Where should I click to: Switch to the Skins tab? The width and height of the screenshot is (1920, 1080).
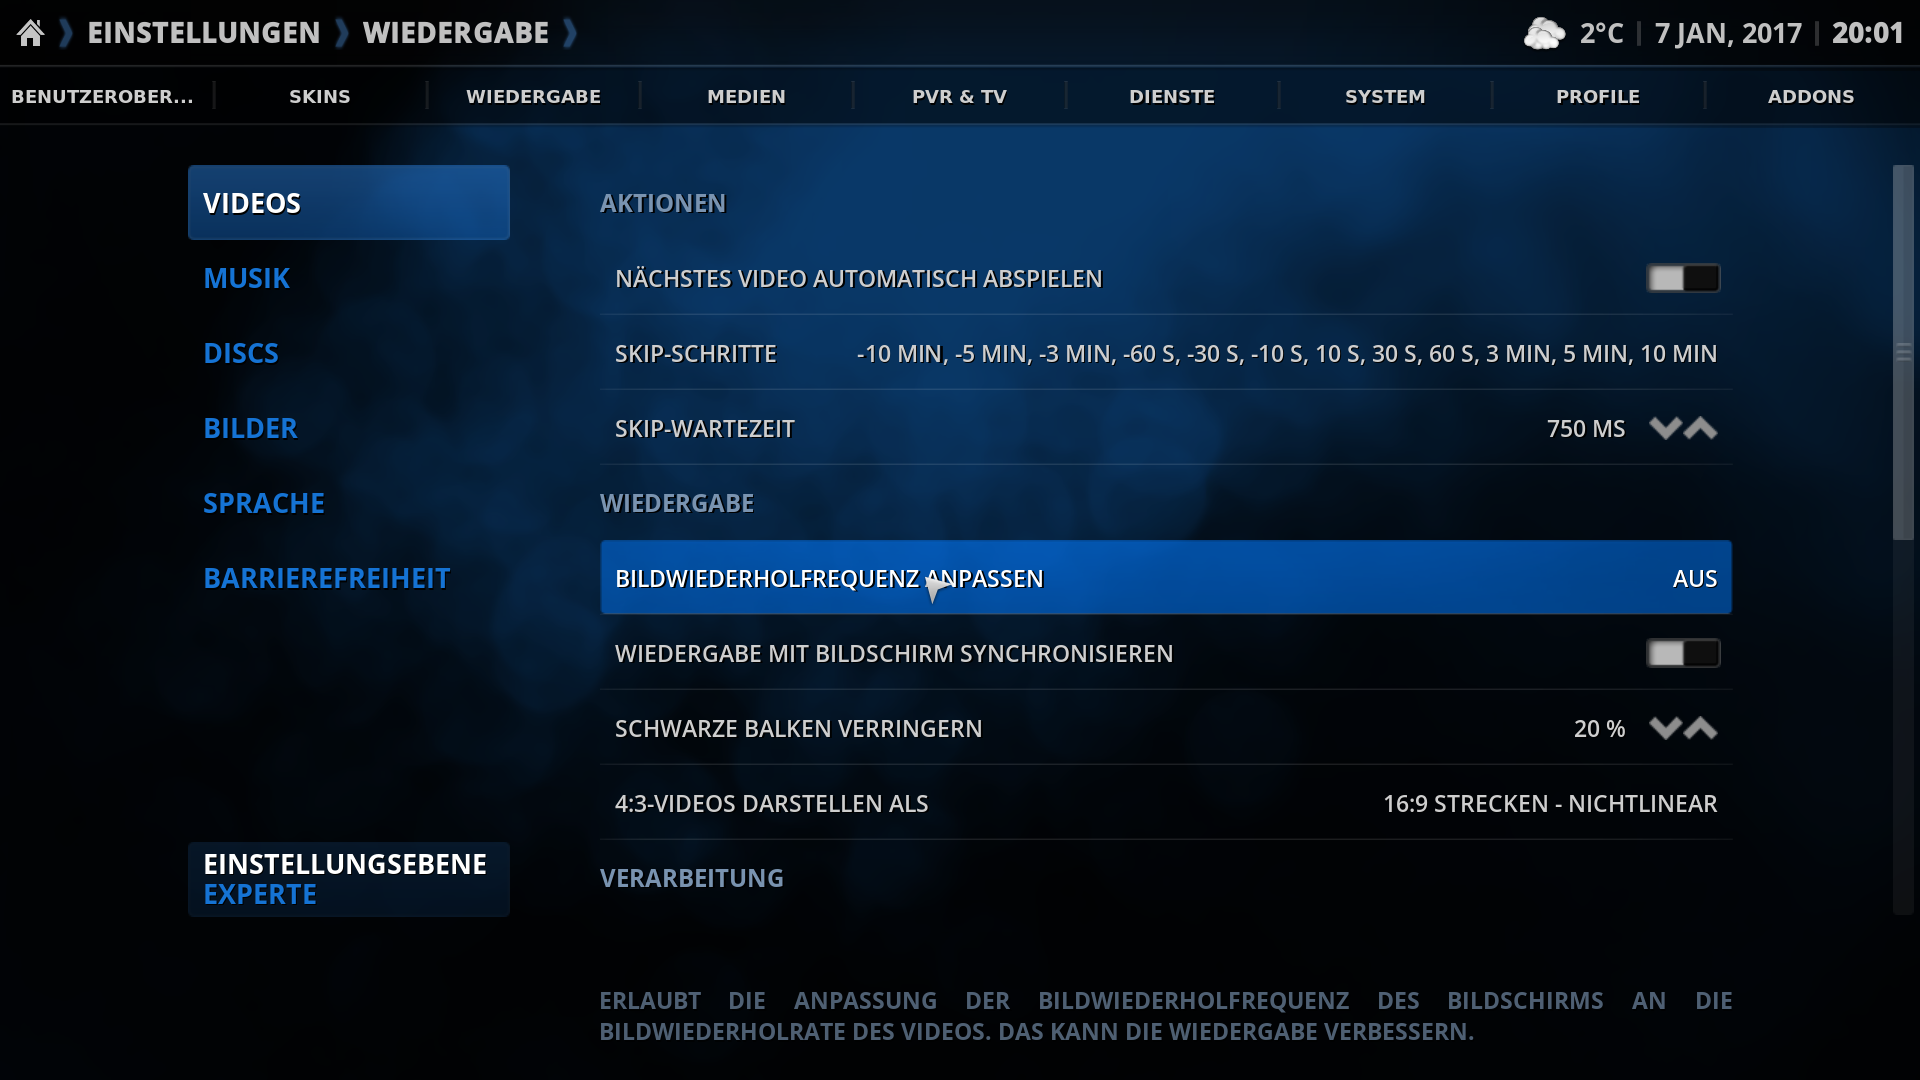pos(320,96)
